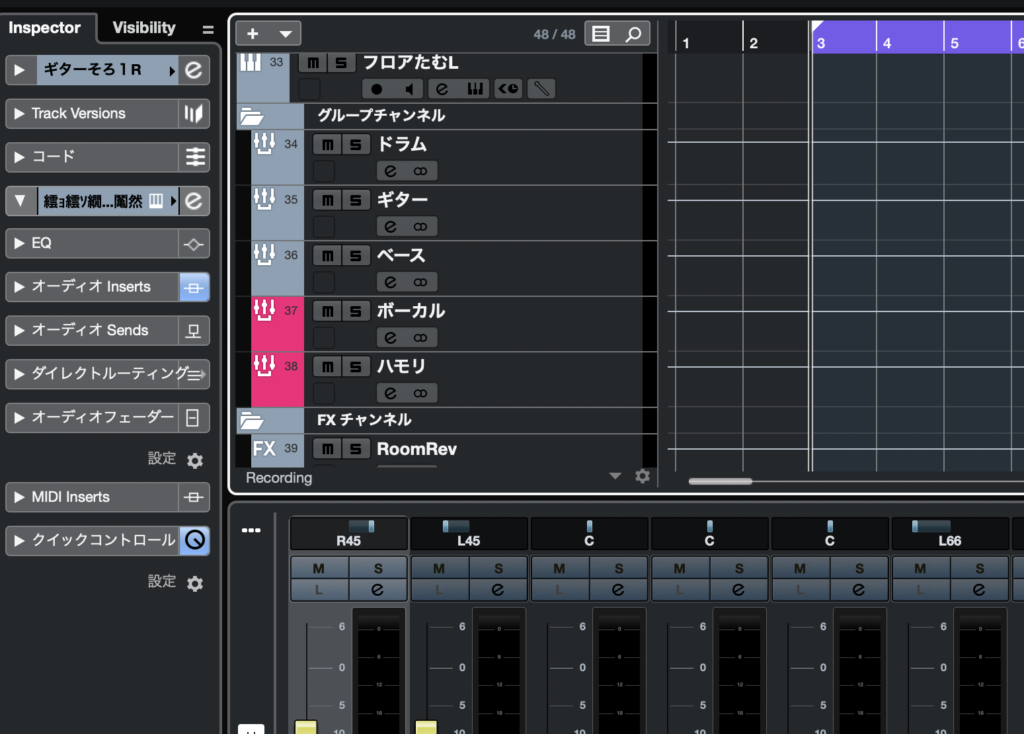Click the クイックコントロール dial icon
Viewport: 1024px width, 734px height.
coord(194,541)
